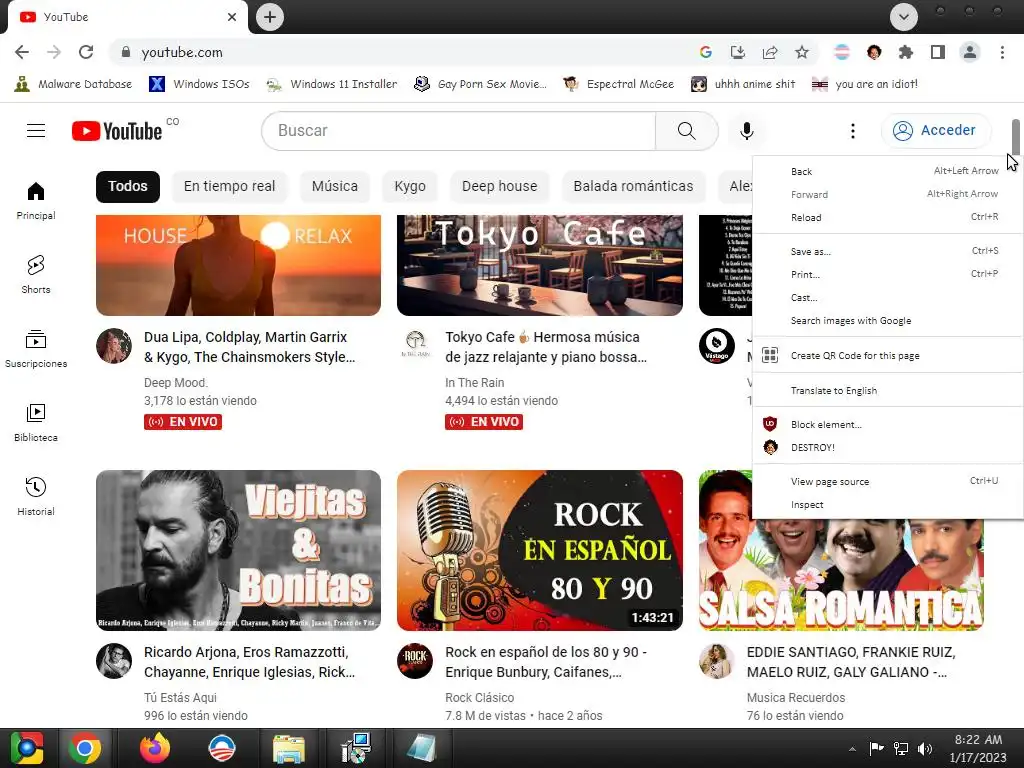This screenshot has height=768, width=1024.
Task: Choose Block element... menu entry
Action: 888,424
